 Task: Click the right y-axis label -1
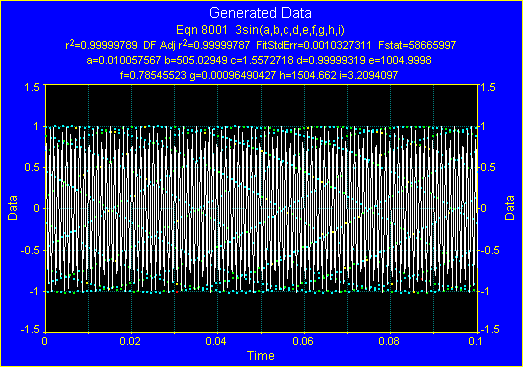point(484,291)
